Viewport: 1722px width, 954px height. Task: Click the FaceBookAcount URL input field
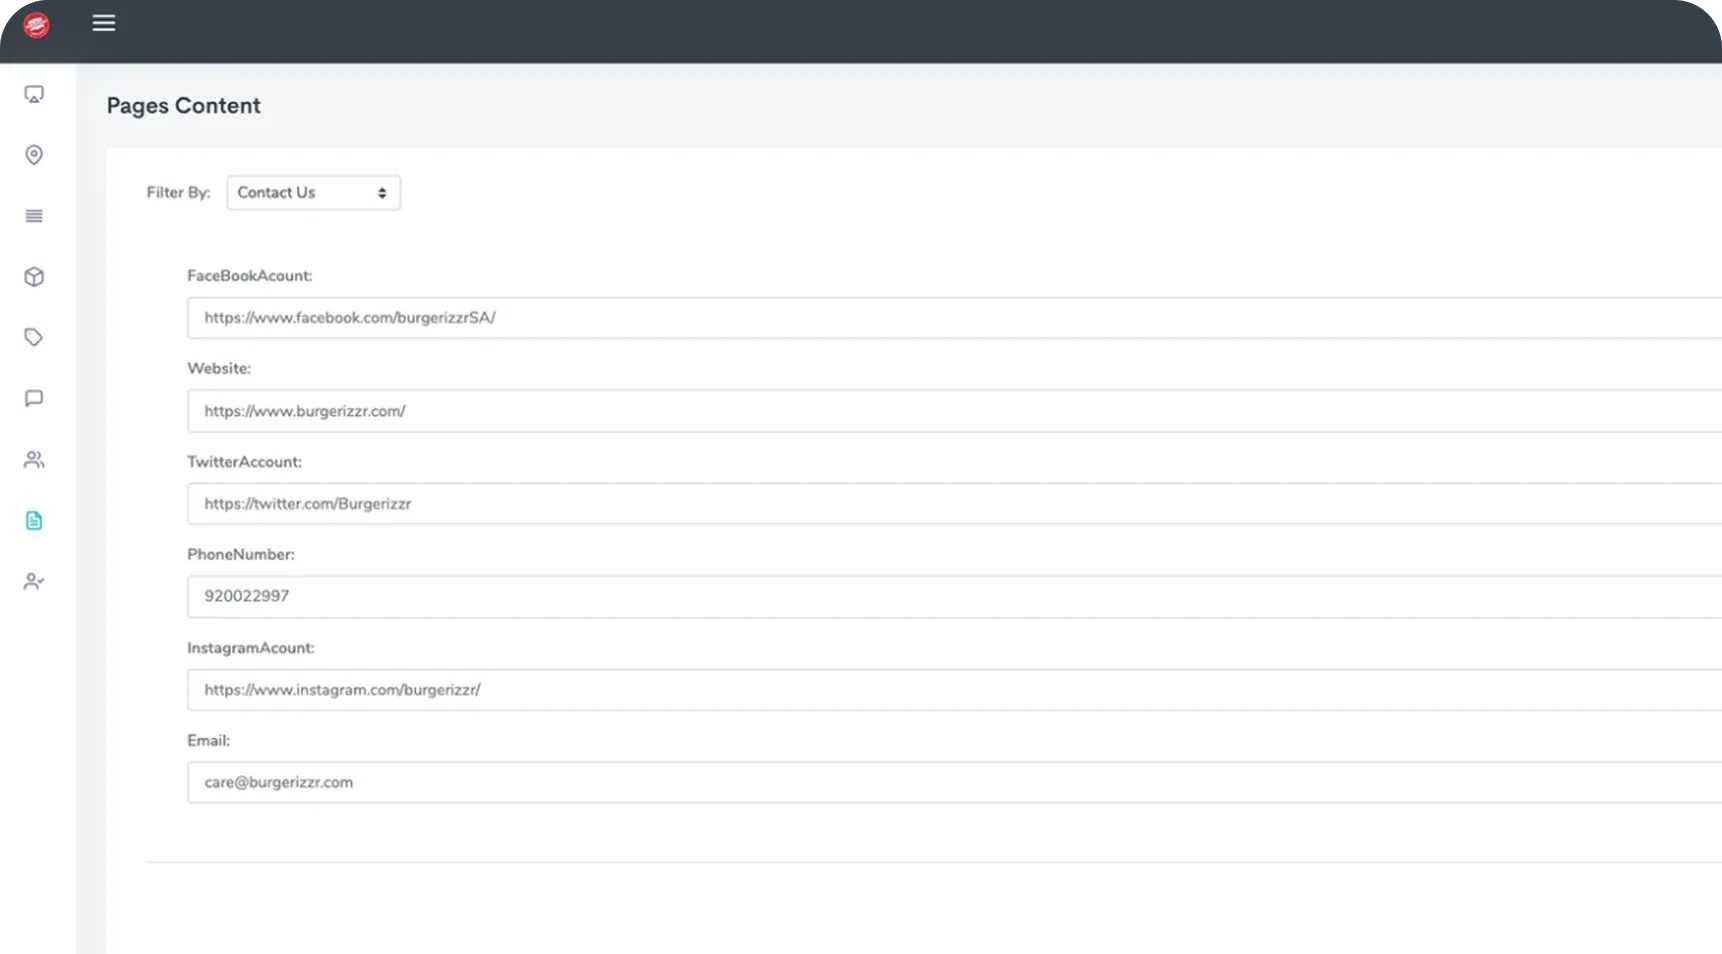950,318
